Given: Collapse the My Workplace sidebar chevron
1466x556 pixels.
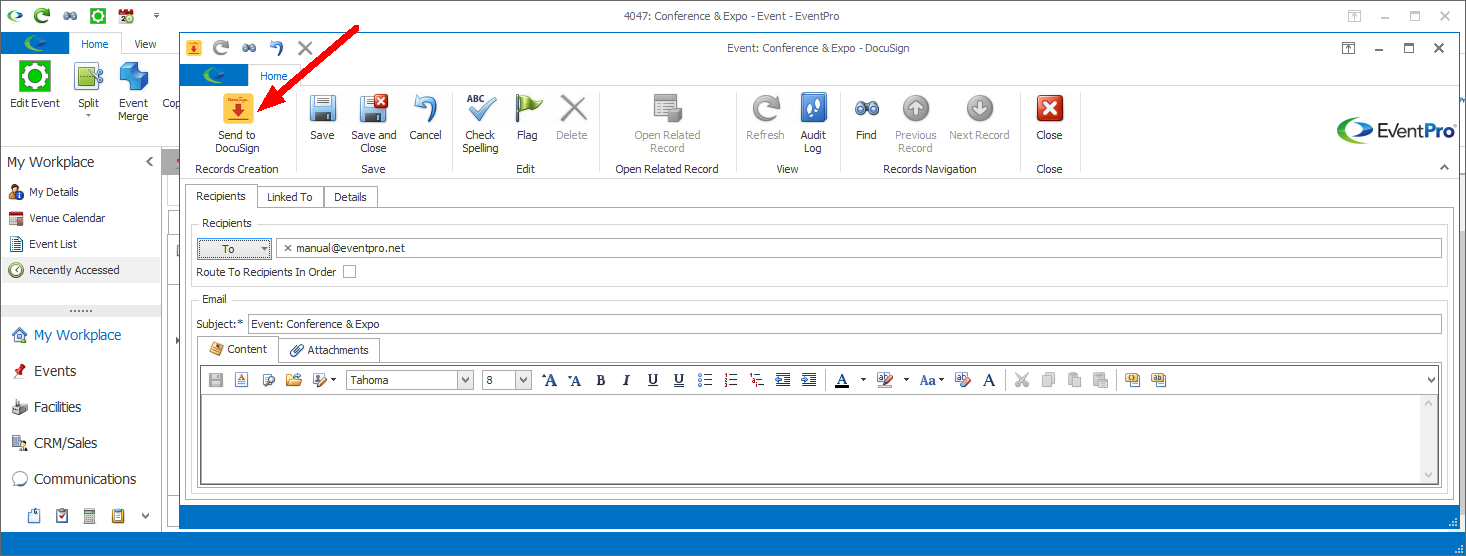Looking at the screenshot, I should pyautogui.click(x=150, y=162).
